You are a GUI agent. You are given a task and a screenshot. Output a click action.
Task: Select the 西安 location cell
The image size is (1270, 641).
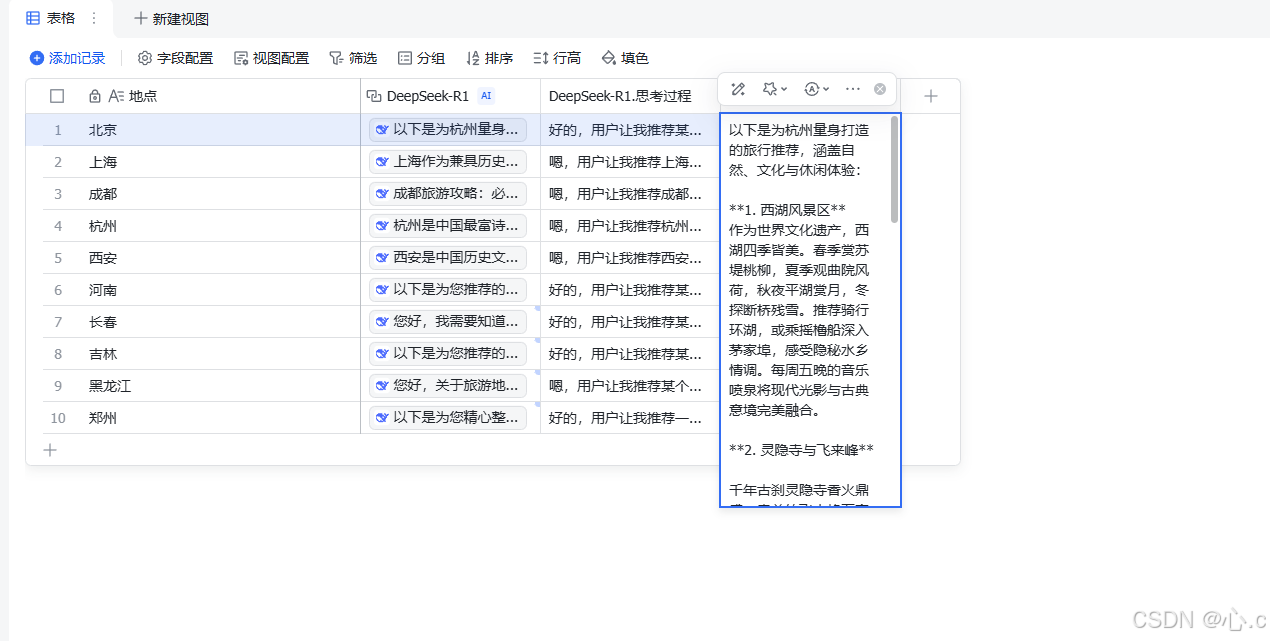(220, 258)
